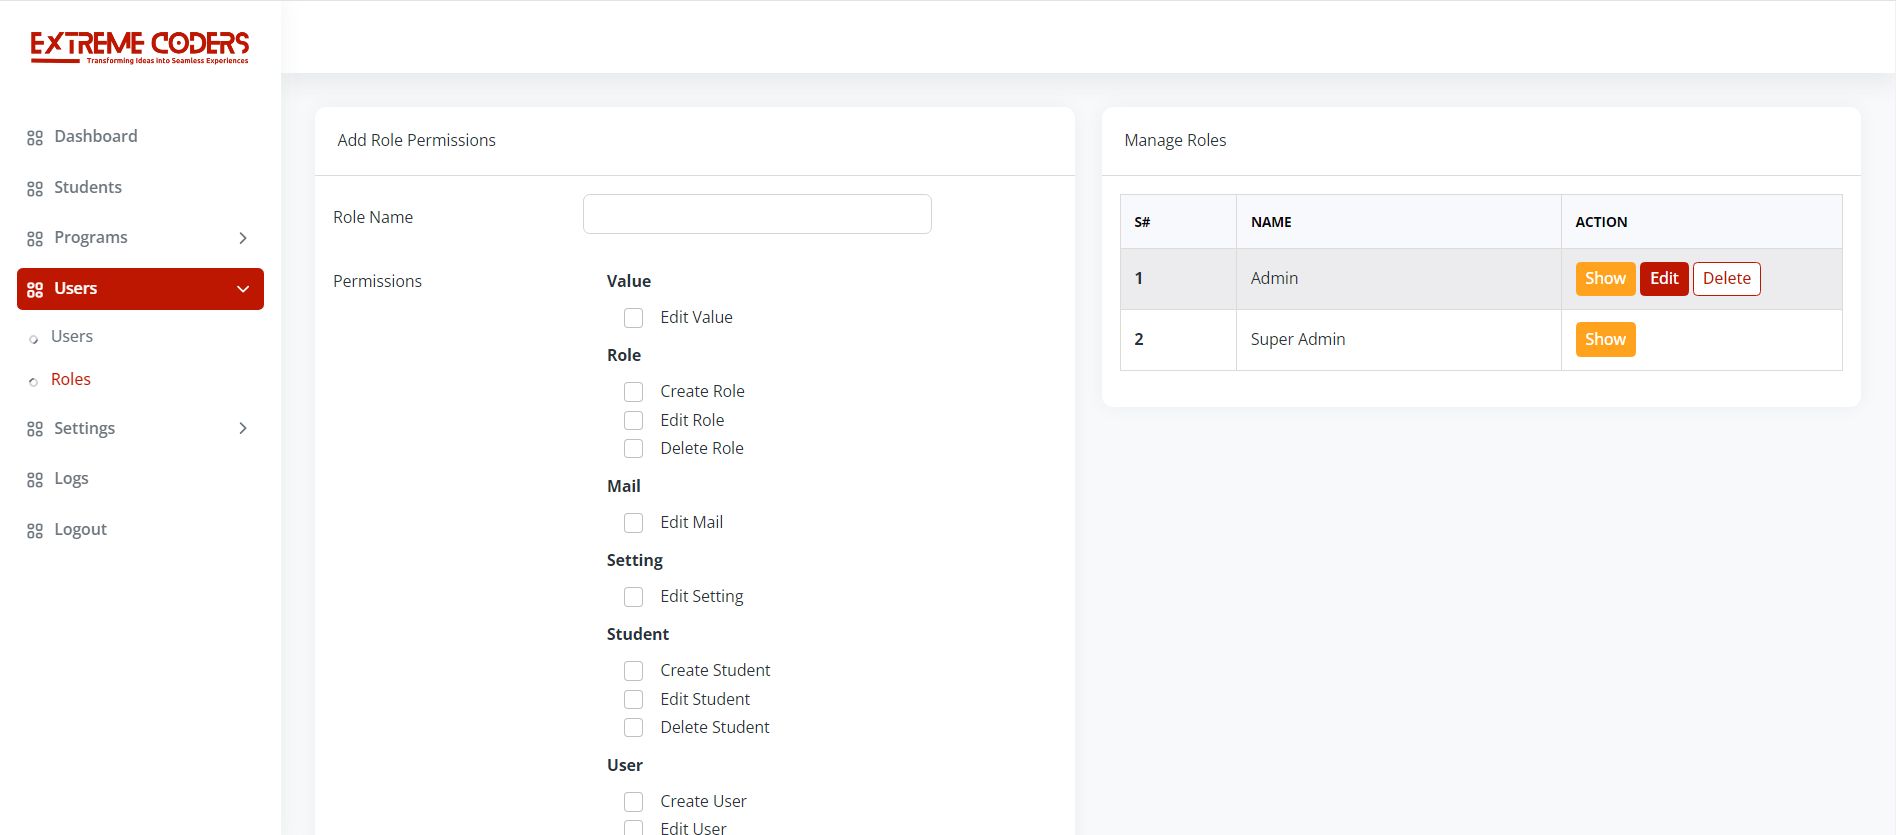Click the Settings grid icon in sidebar
The image size is (1896, 835).
point(35,429)
